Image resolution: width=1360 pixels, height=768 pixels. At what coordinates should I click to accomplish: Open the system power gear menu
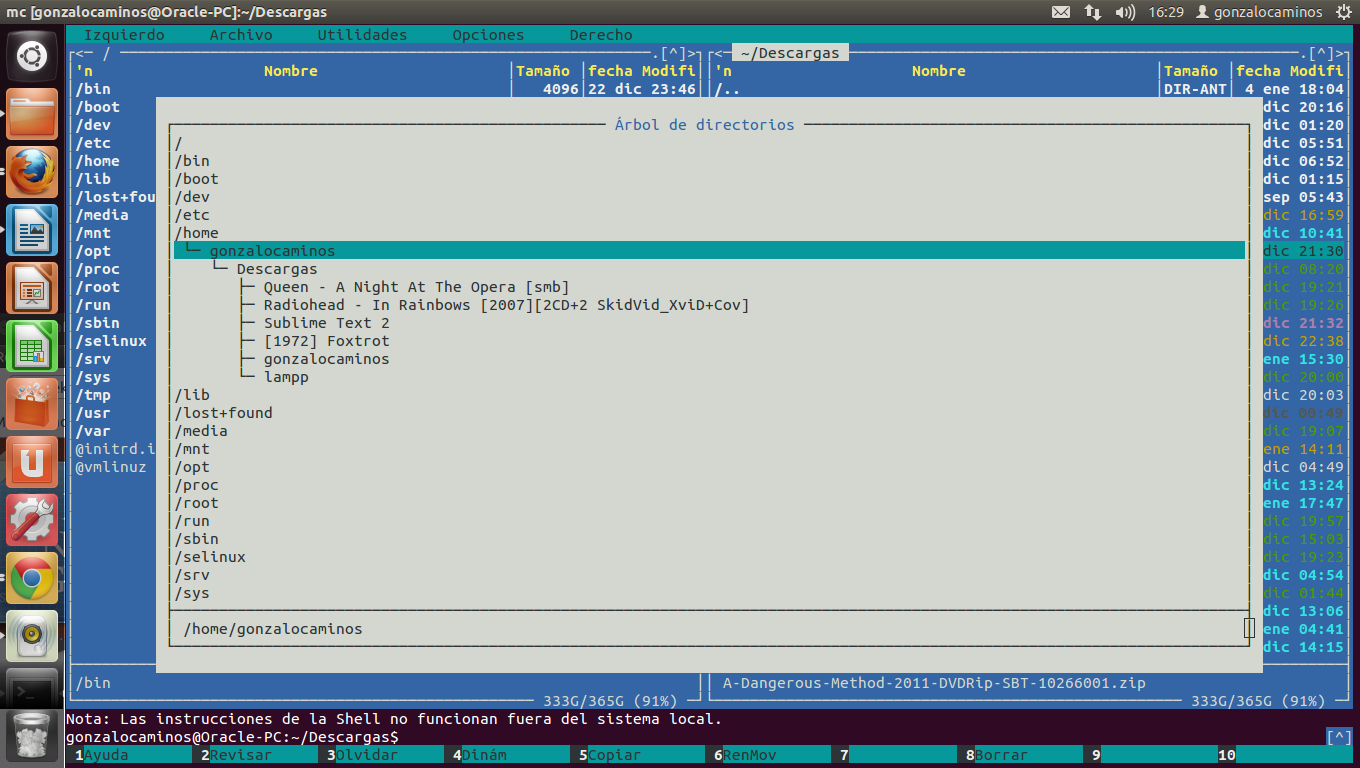[1342, 12]
